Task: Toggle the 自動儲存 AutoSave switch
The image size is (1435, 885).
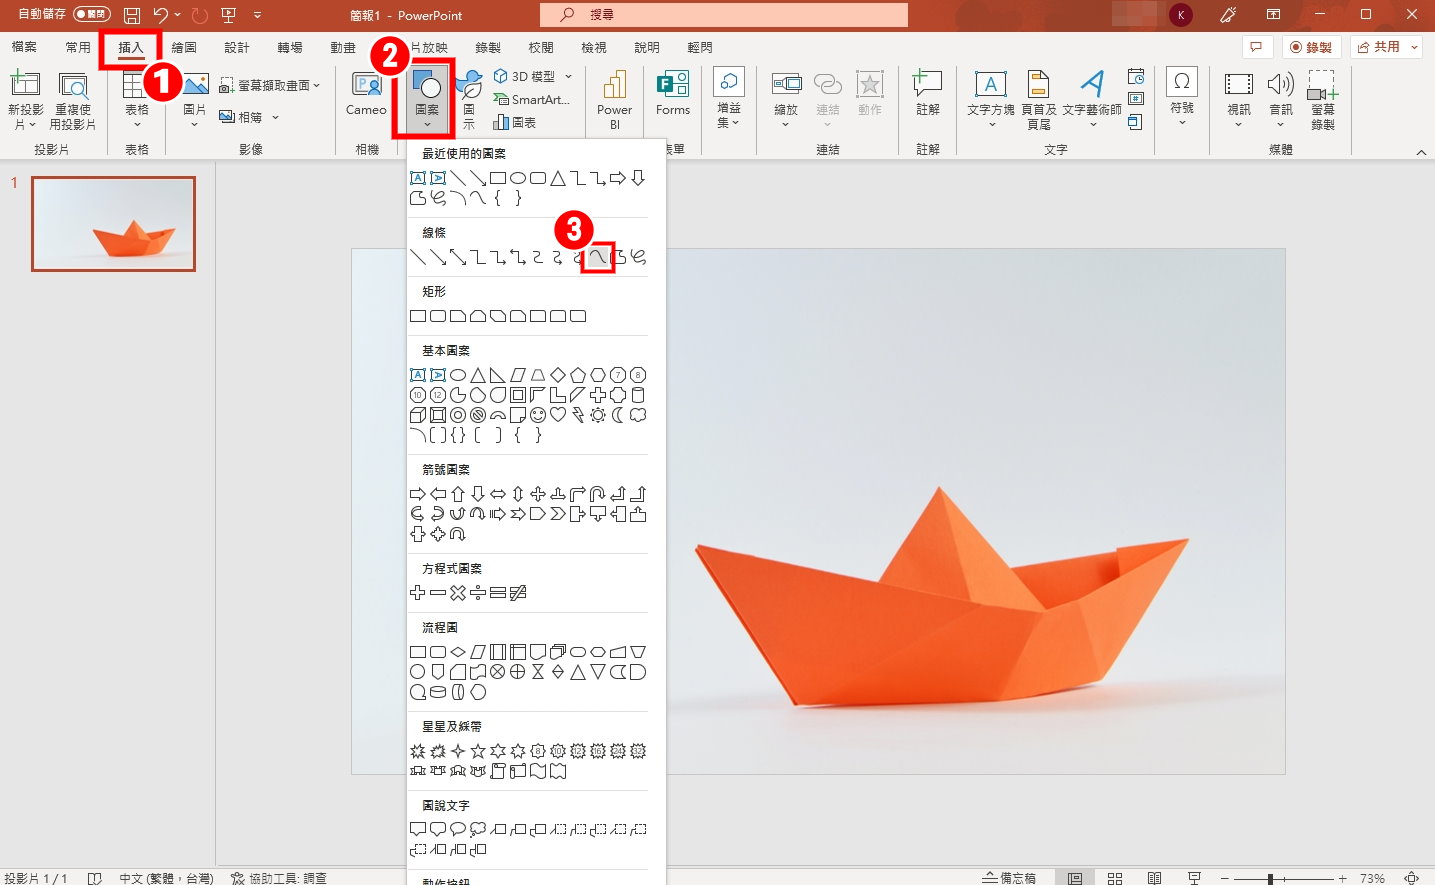Action: pos(91,14)
